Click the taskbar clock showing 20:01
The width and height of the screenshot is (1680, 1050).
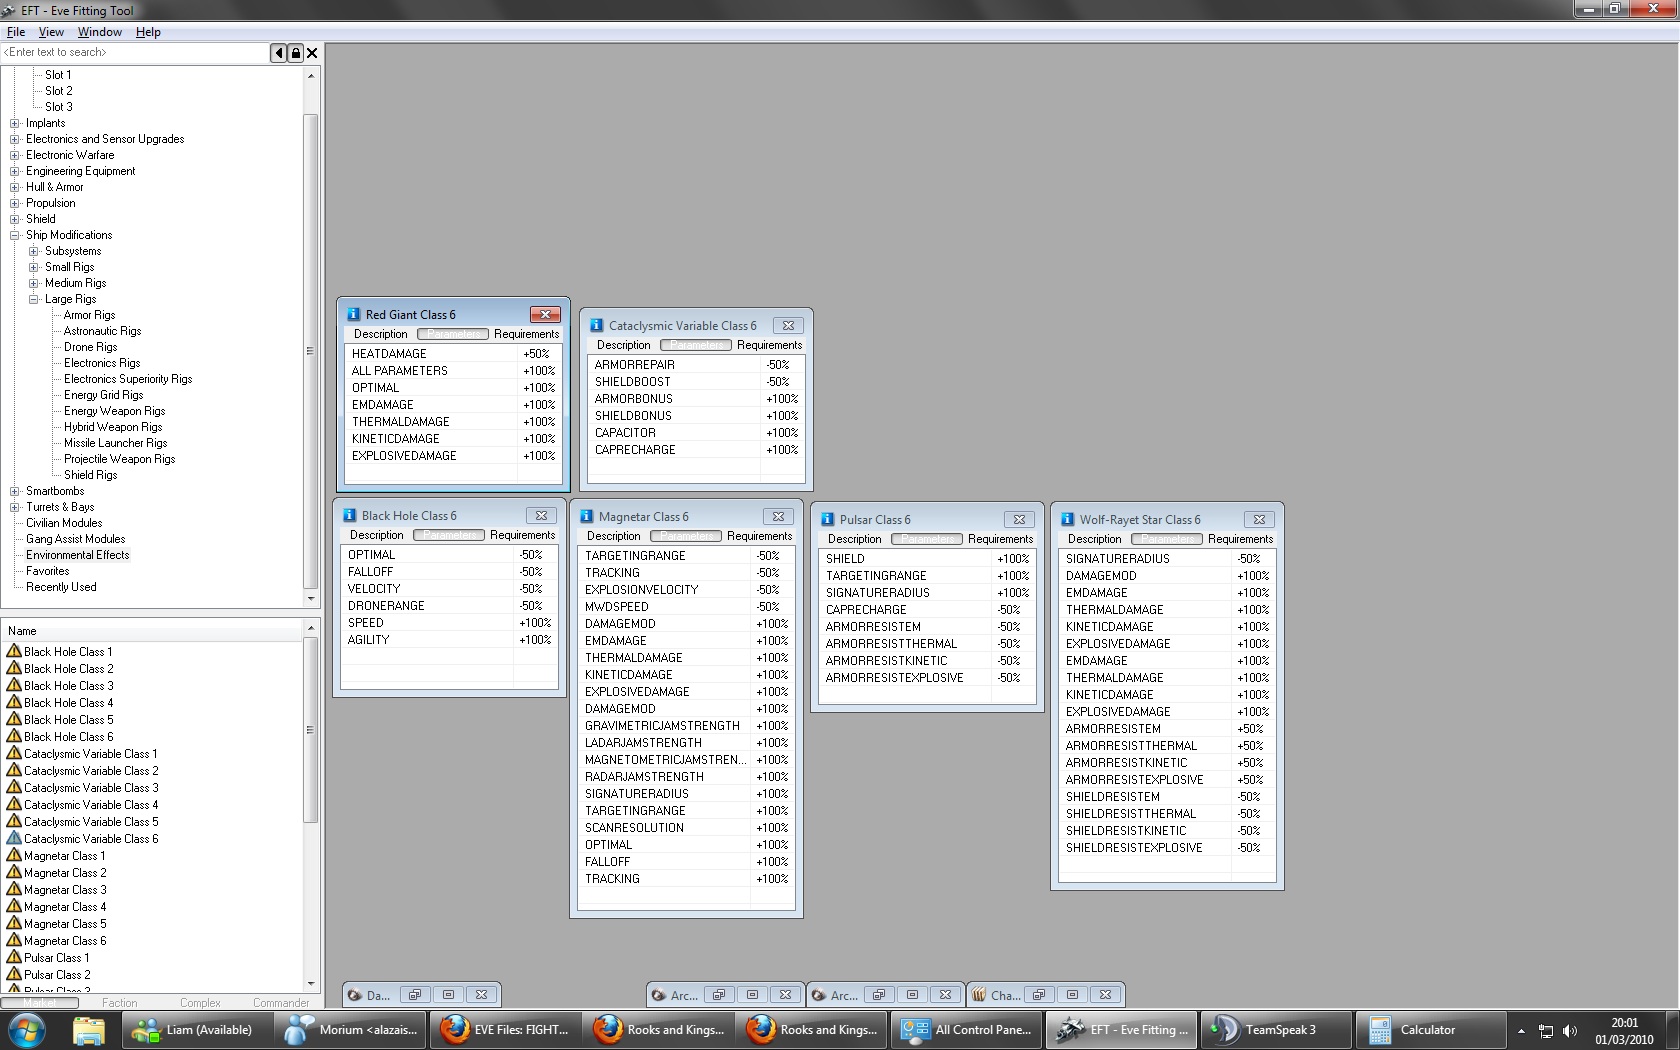1624,1031
